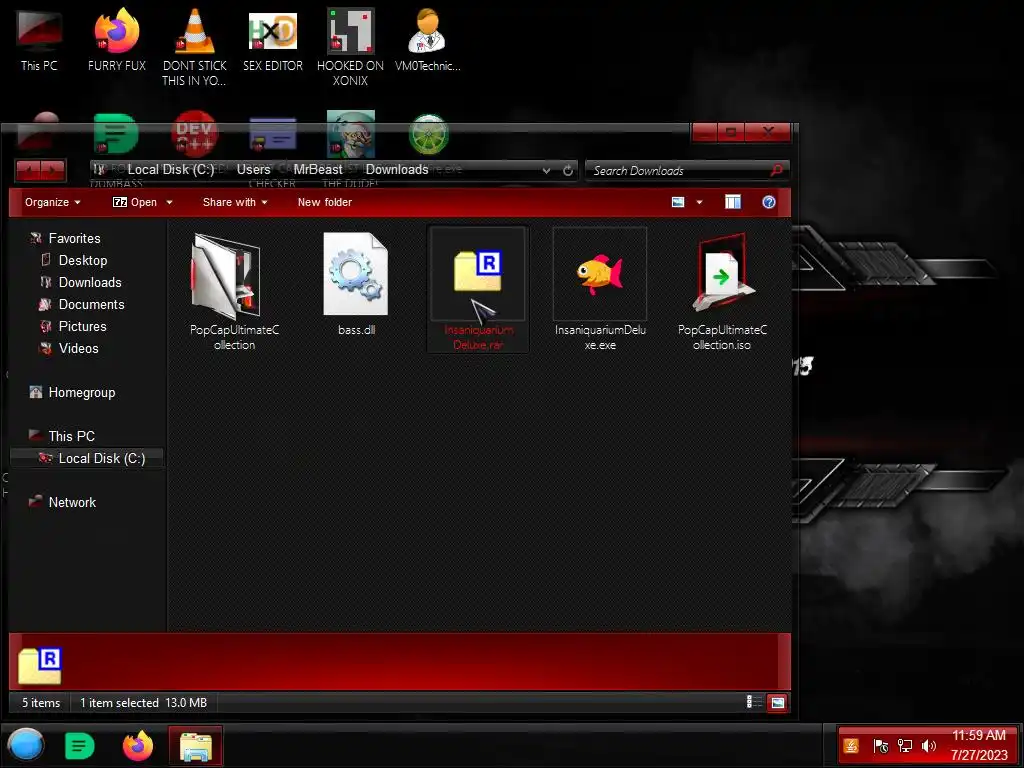
Task: Open the VM0Technic desktop icon
Action: click(x=428, y=40)
